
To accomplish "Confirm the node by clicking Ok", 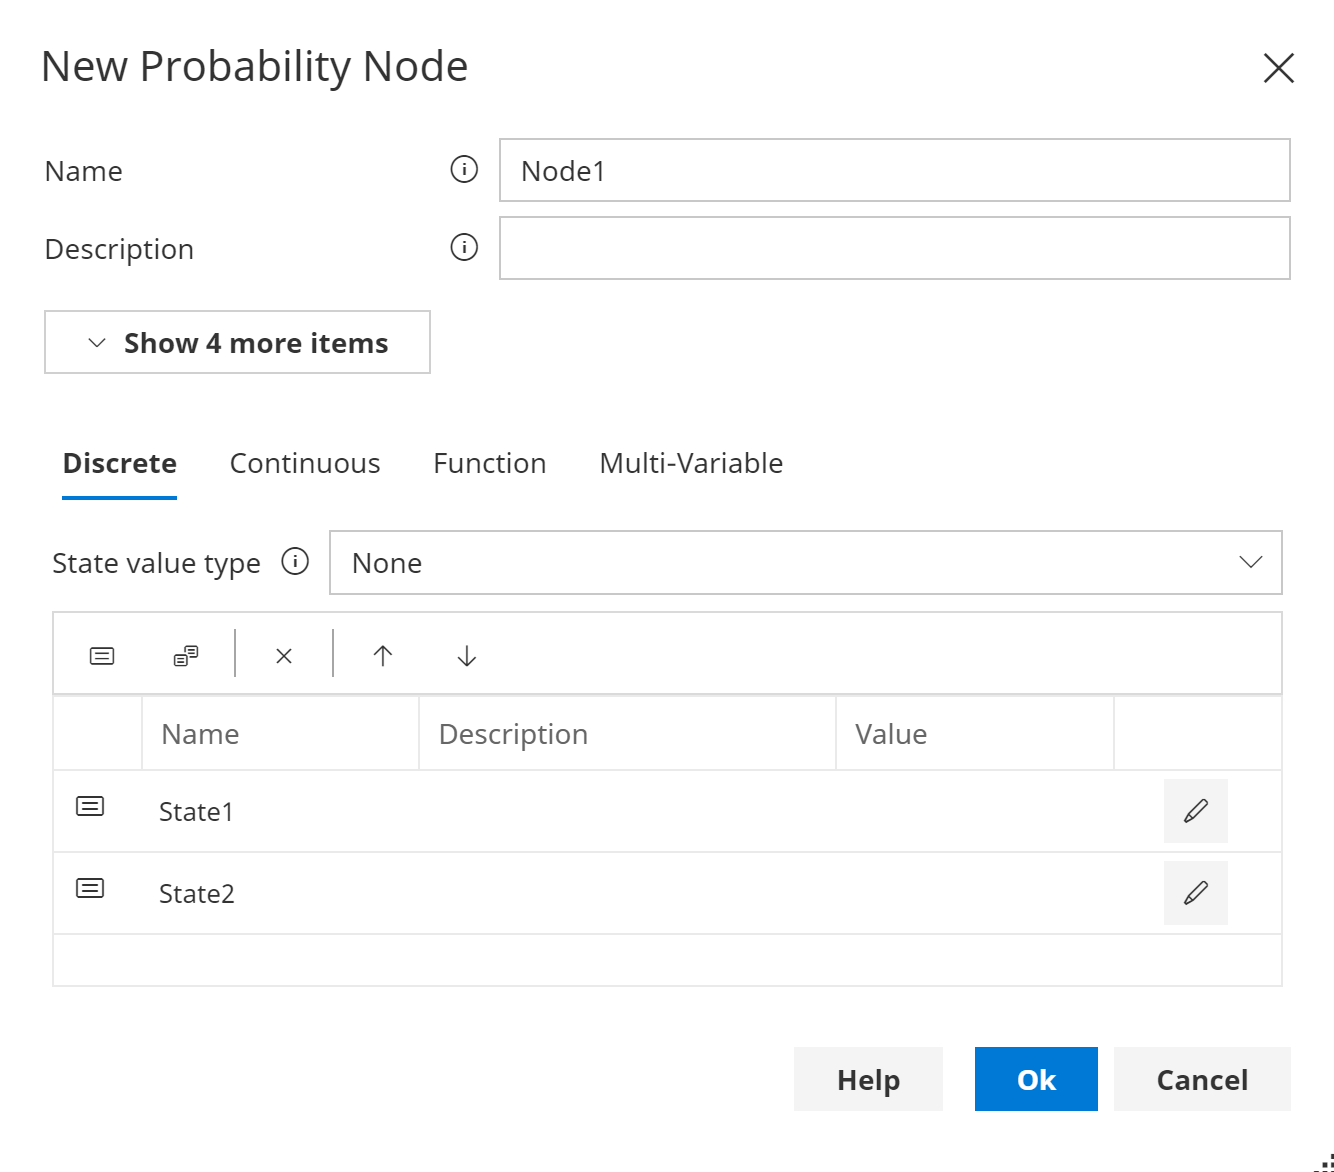I will [x=1036, y=1079].
